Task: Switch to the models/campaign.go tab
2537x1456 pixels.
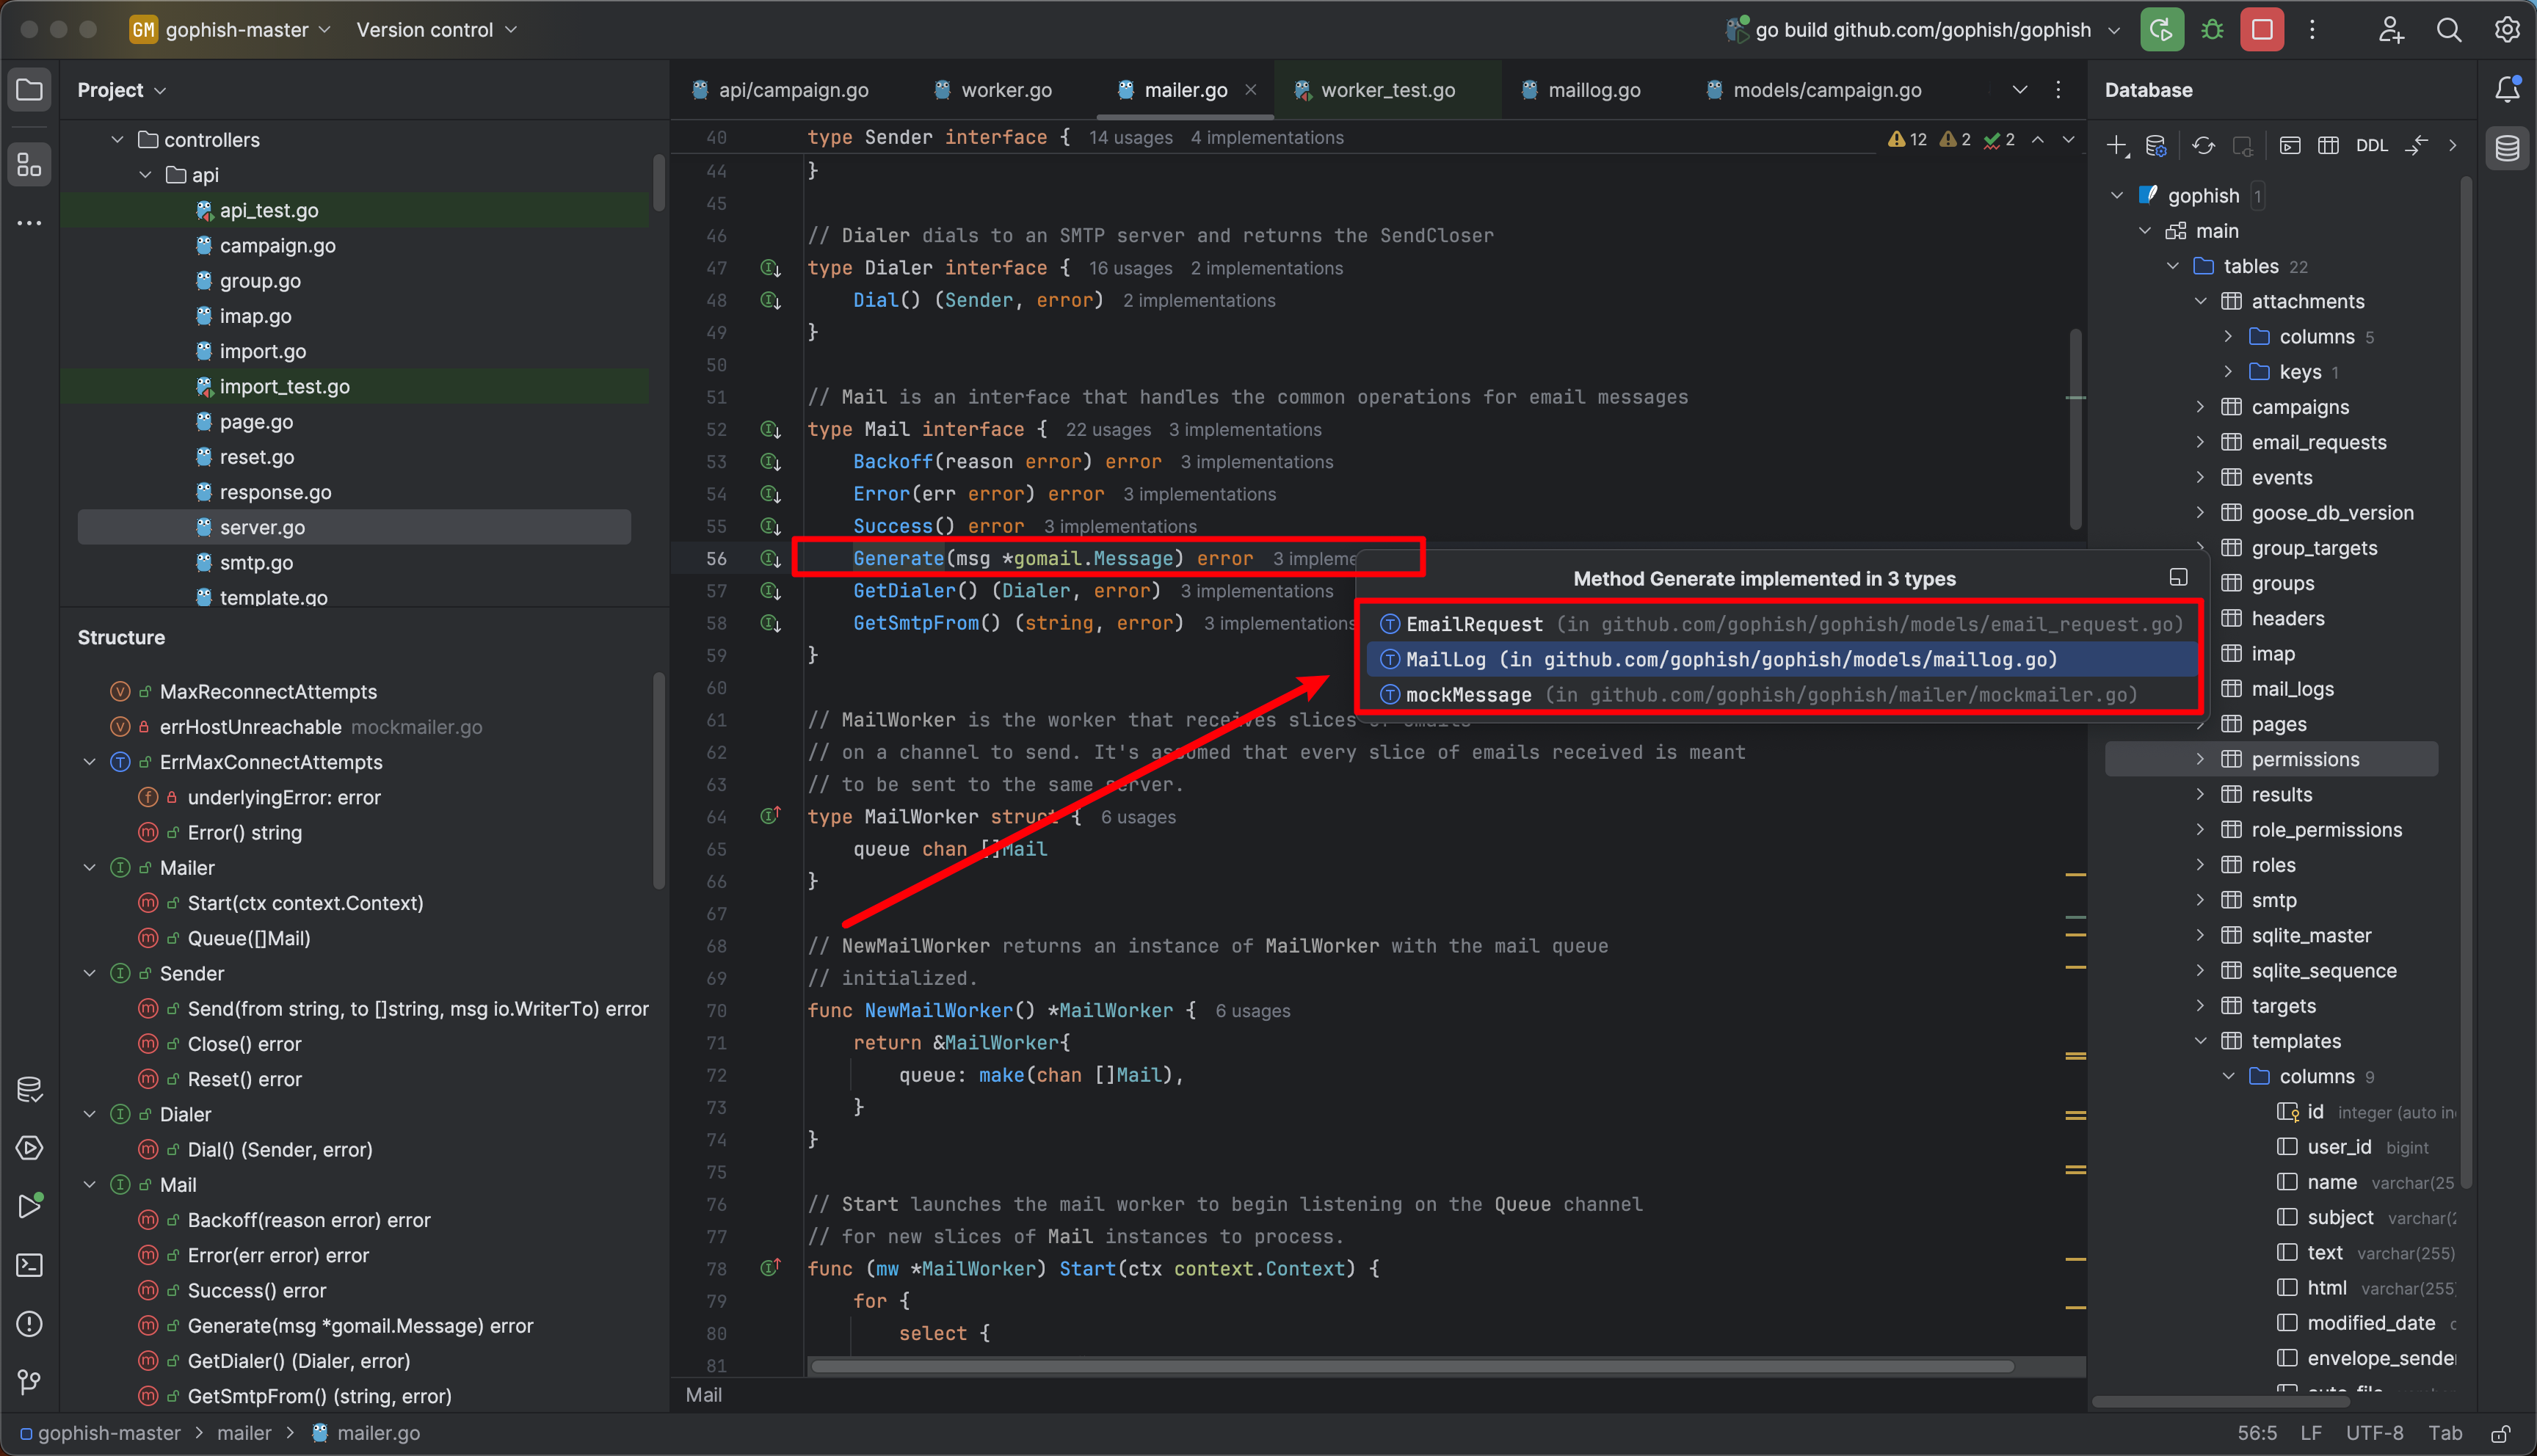Action: 1814,90
